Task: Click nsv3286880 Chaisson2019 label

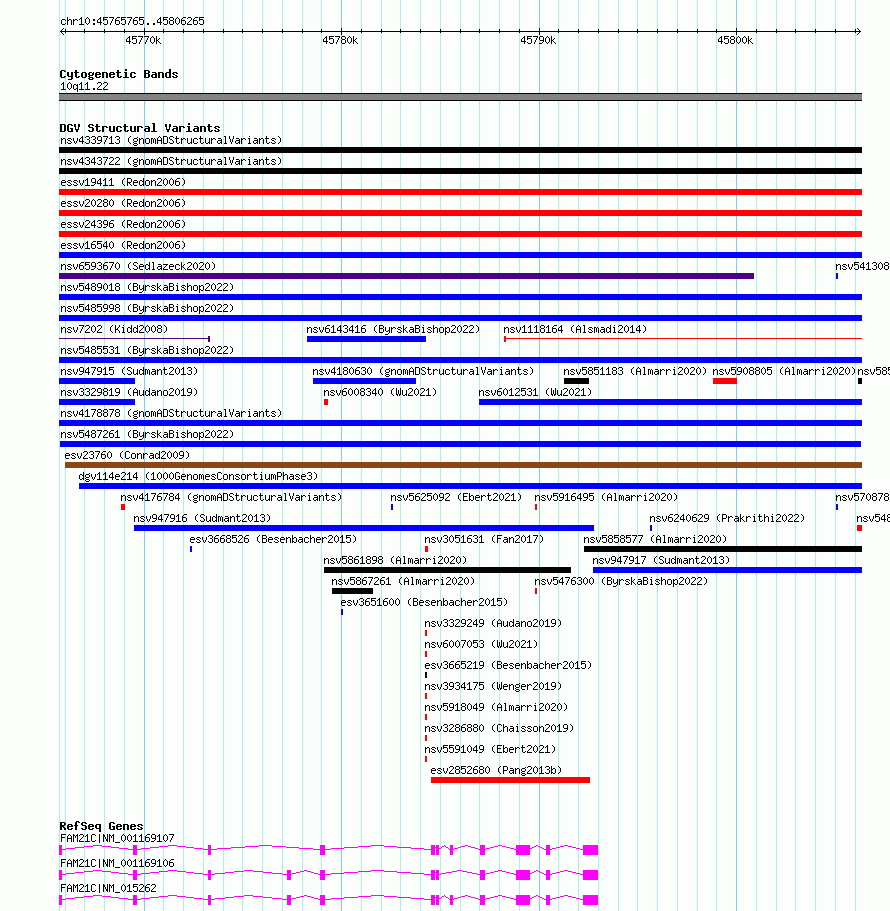Action: [499, 728]
